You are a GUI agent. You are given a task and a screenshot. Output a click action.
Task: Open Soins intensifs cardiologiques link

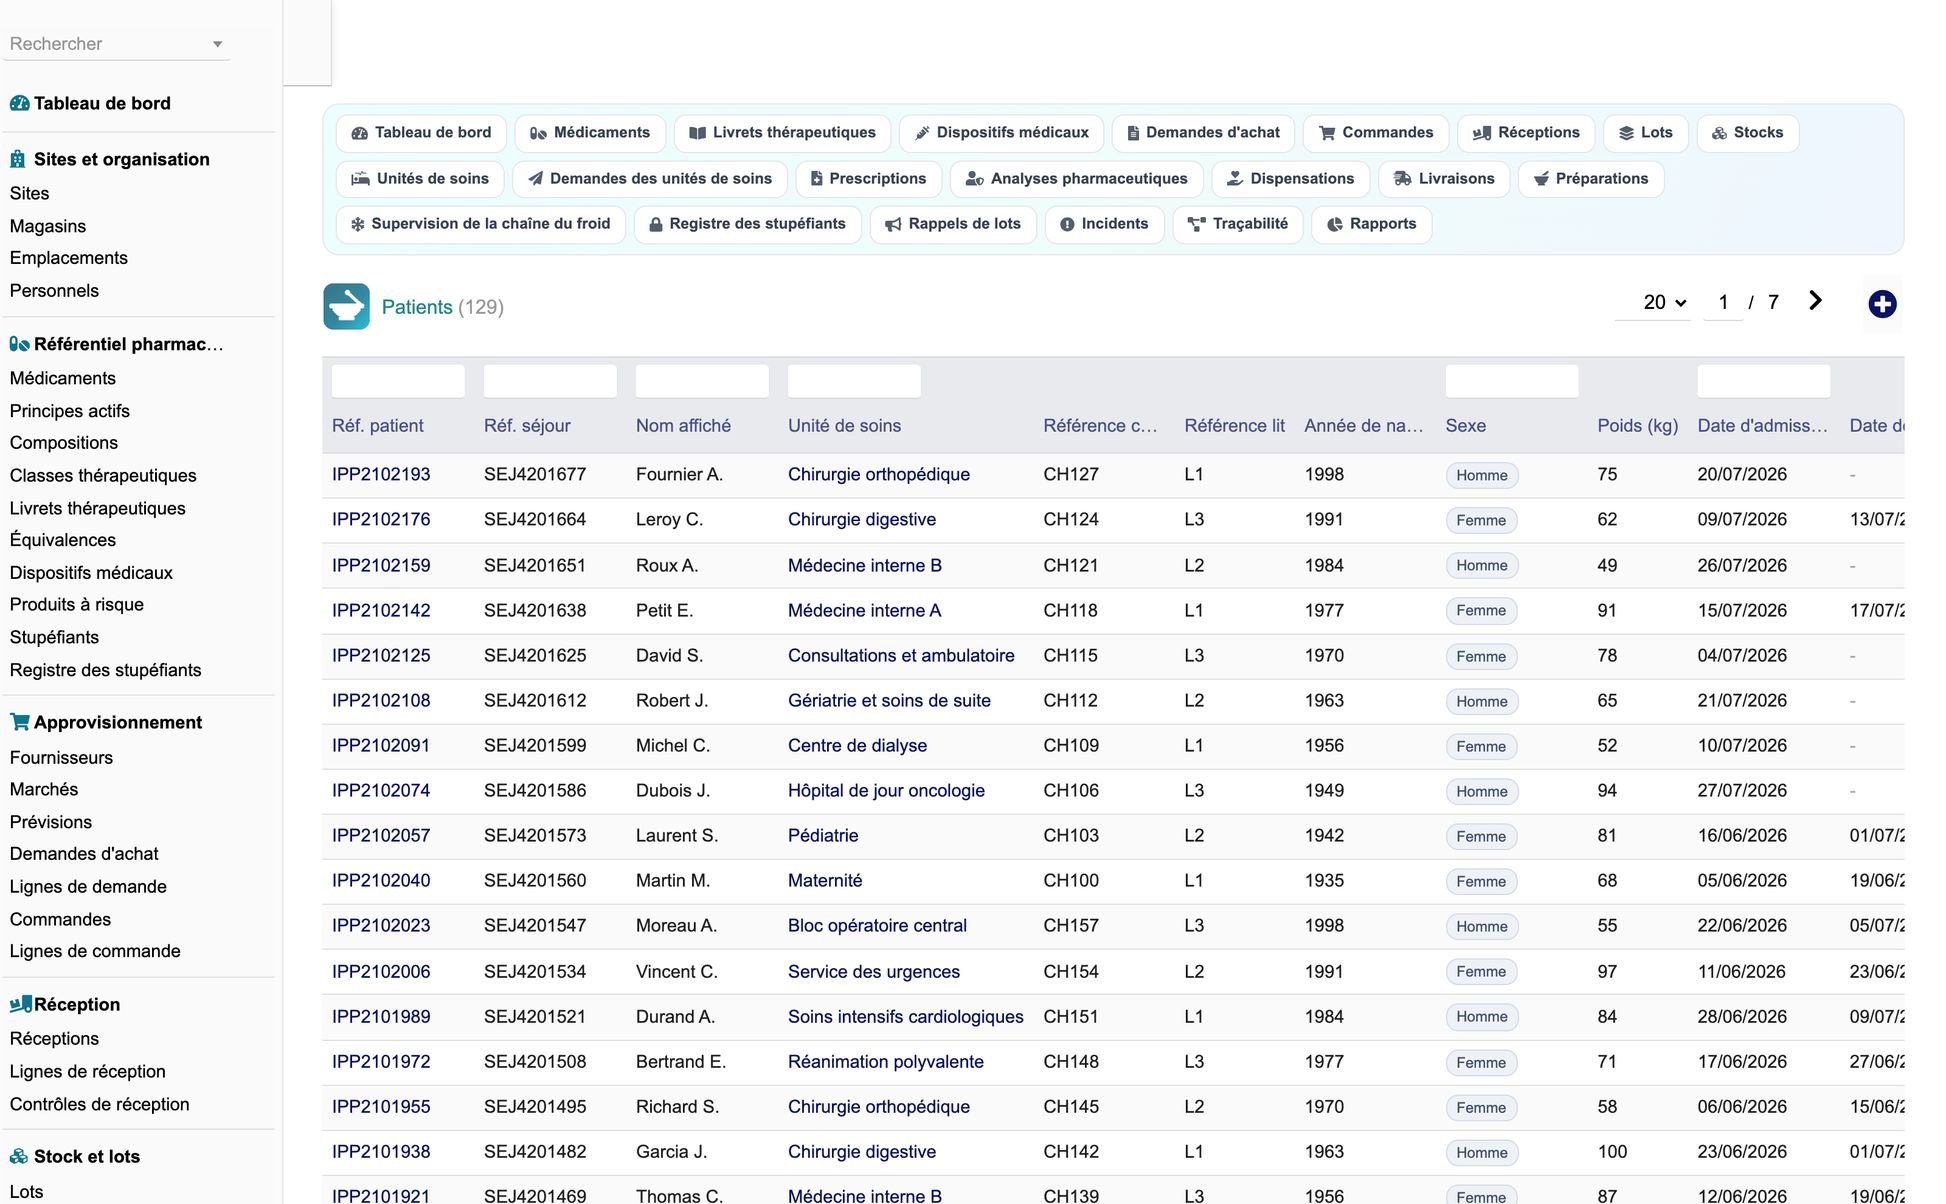[906, 1017]
